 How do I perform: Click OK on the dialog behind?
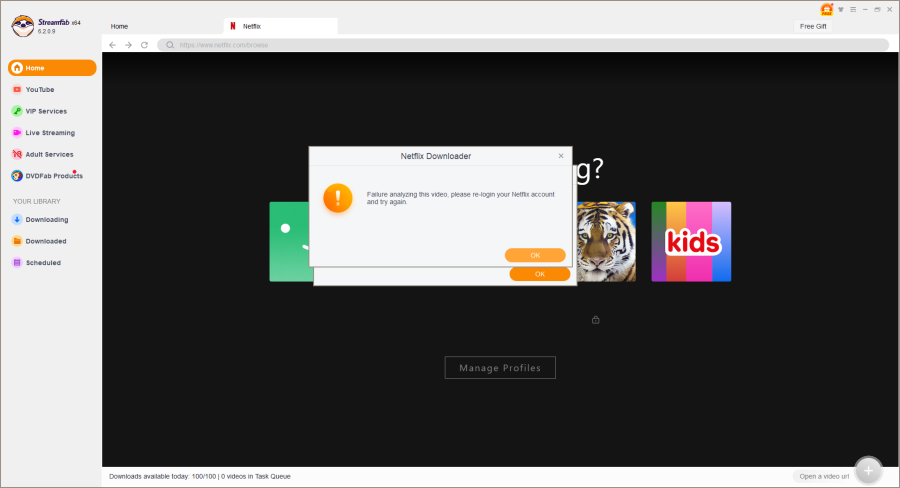click(x=540, y=274)
